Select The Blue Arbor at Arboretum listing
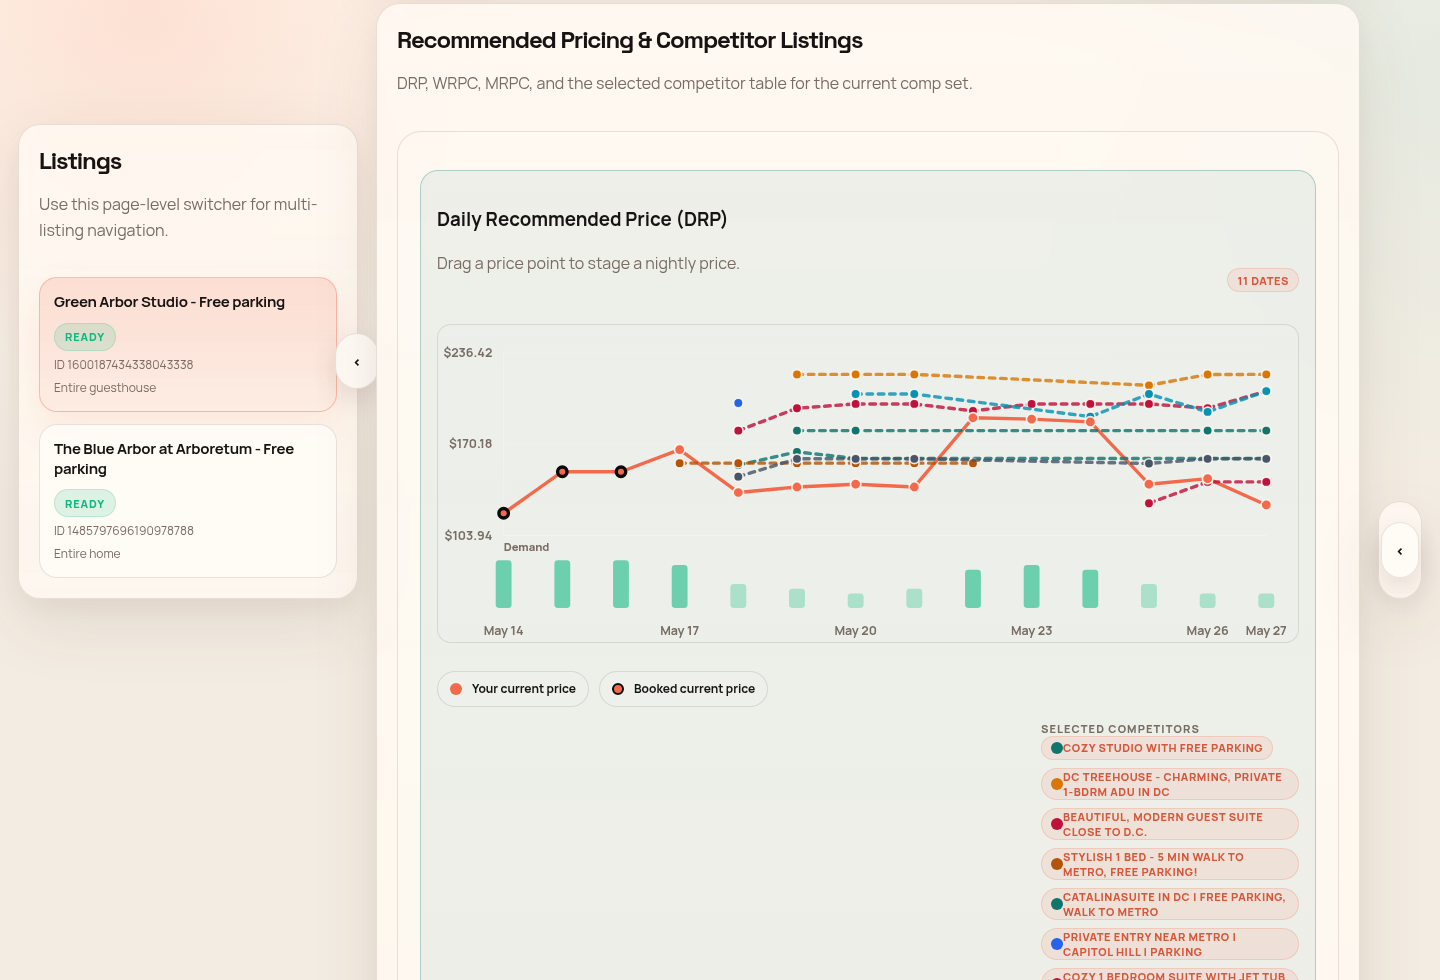The height and width of the screenshot is (980, 1440). (x=188, y=501)
